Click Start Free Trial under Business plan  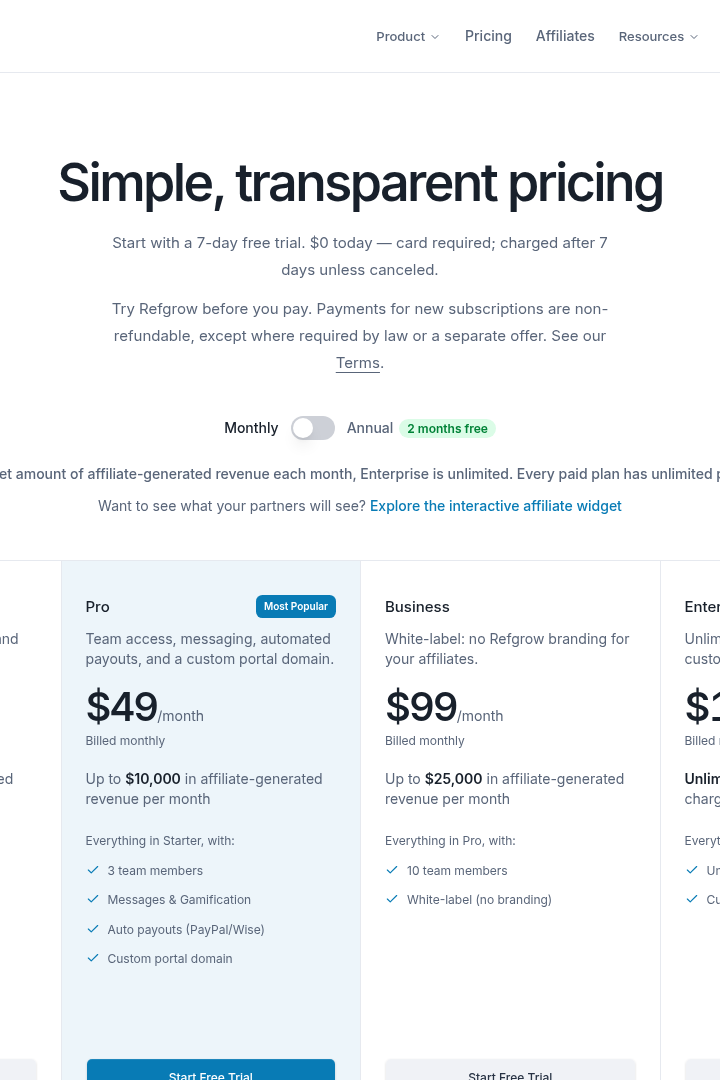[x=510, y=1071]
